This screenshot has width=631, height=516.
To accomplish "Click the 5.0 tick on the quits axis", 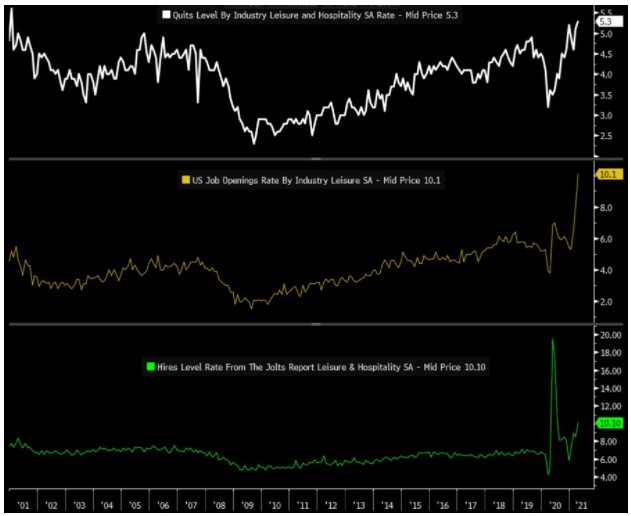I will [x=606, y=34].
